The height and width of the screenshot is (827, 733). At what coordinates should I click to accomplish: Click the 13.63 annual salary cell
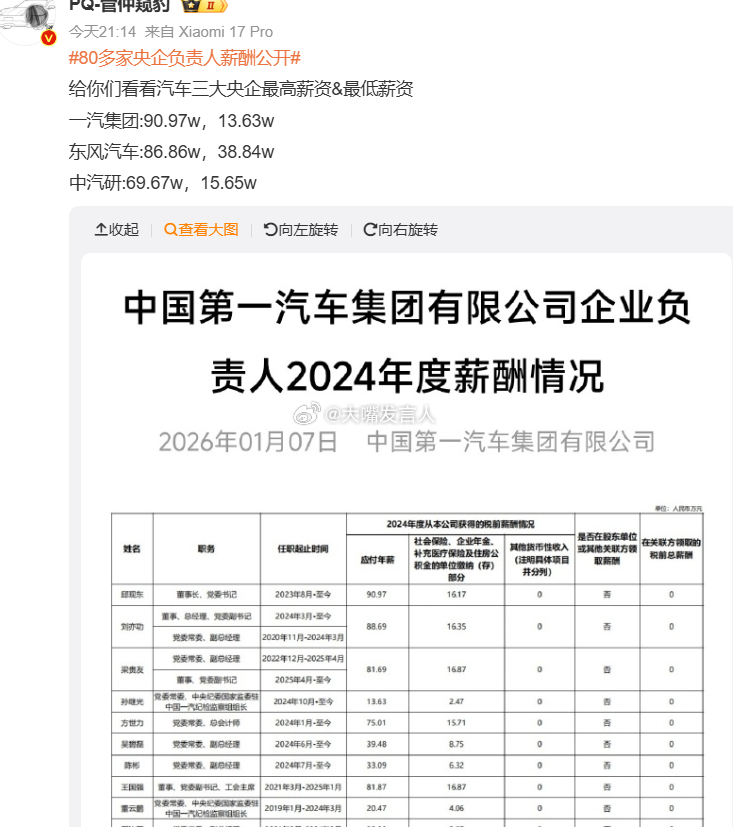pyautogui.click(x=377, y=701)
